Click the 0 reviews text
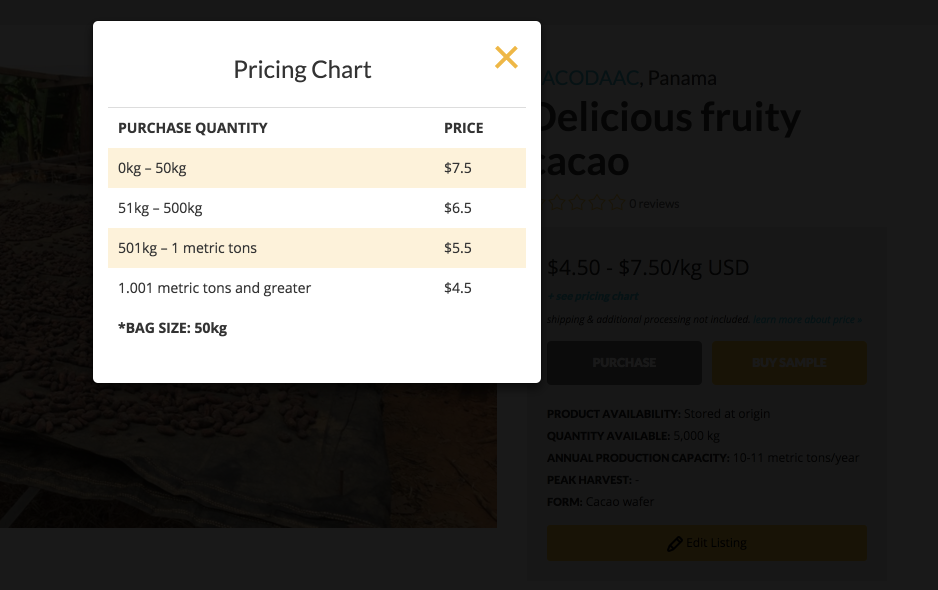The height and width of the screenshot is (590, 938). (654, 204)
